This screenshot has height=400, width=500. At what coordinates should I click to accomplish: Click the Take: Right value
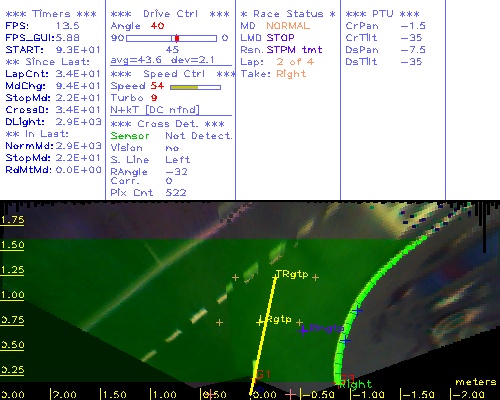tap(291, 74)
